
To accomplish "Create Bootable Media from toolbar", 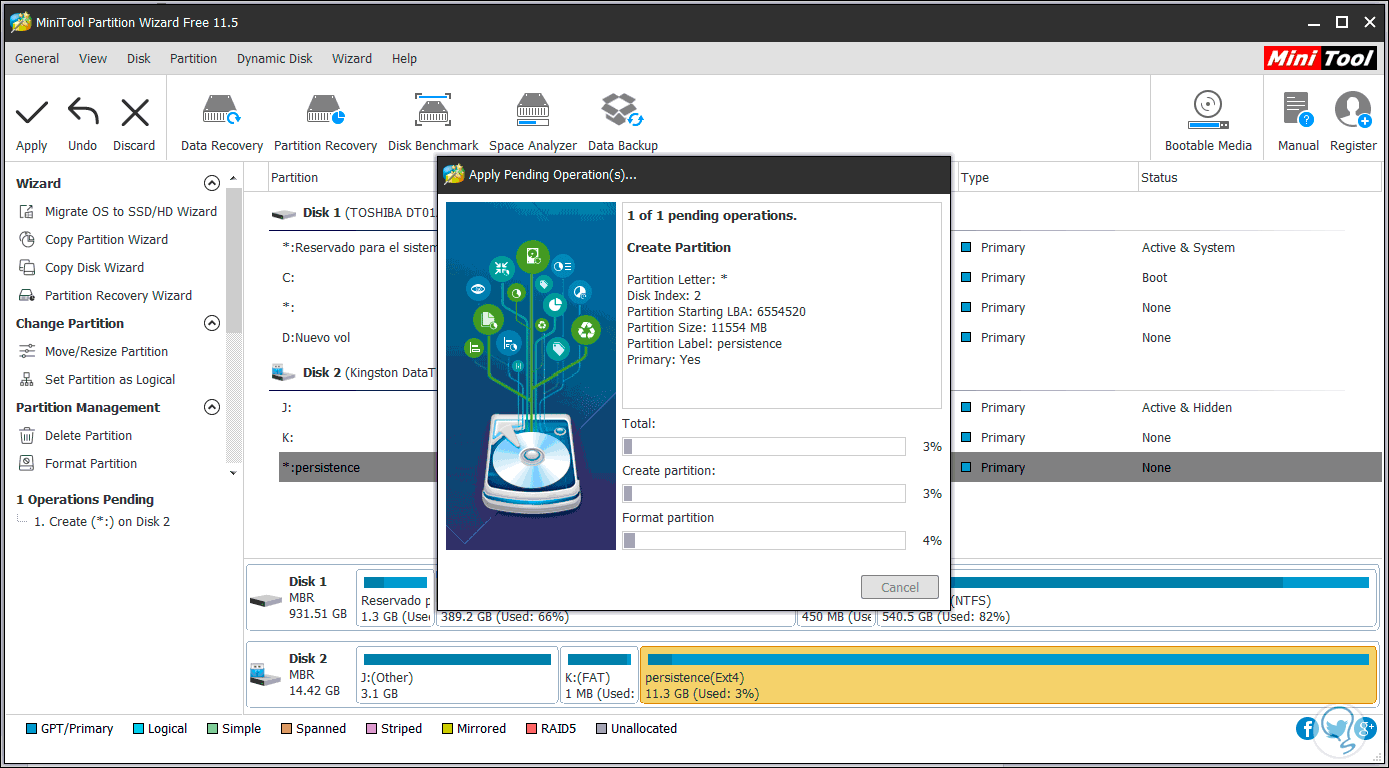I will coord(1208,110).
